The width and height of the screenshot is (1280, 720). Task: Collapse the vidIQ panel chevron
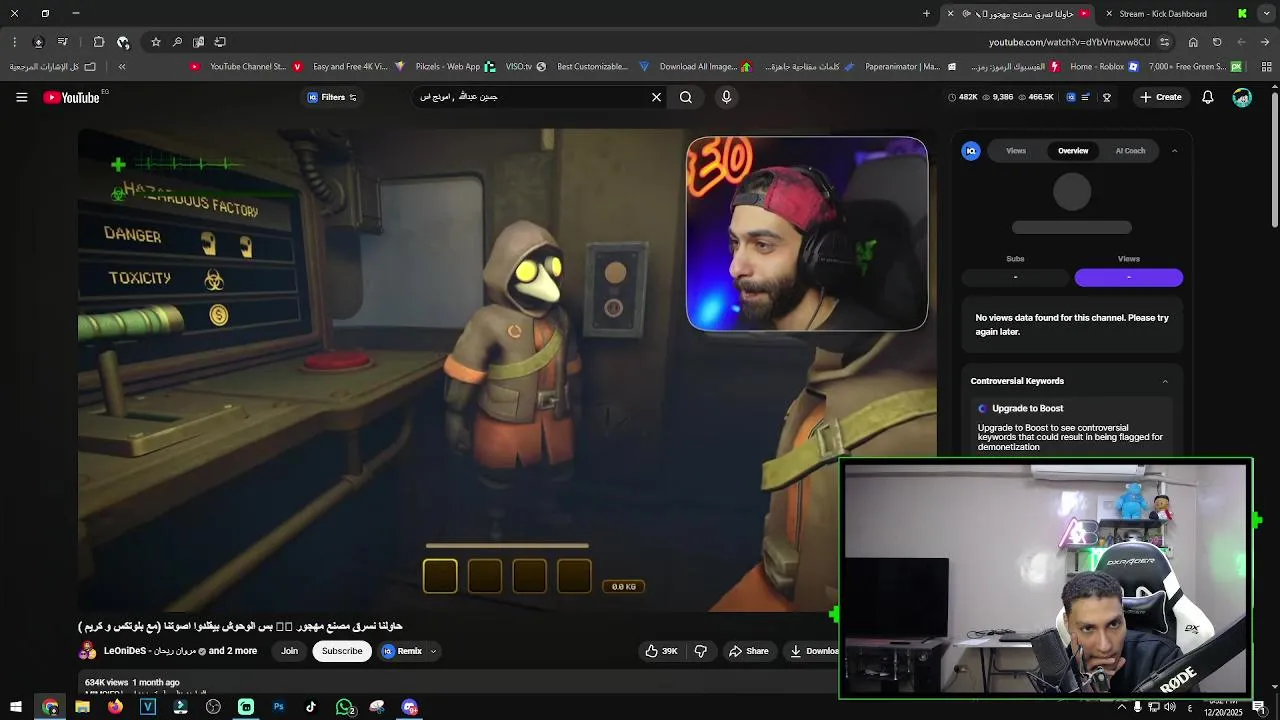pos(1174,151)
